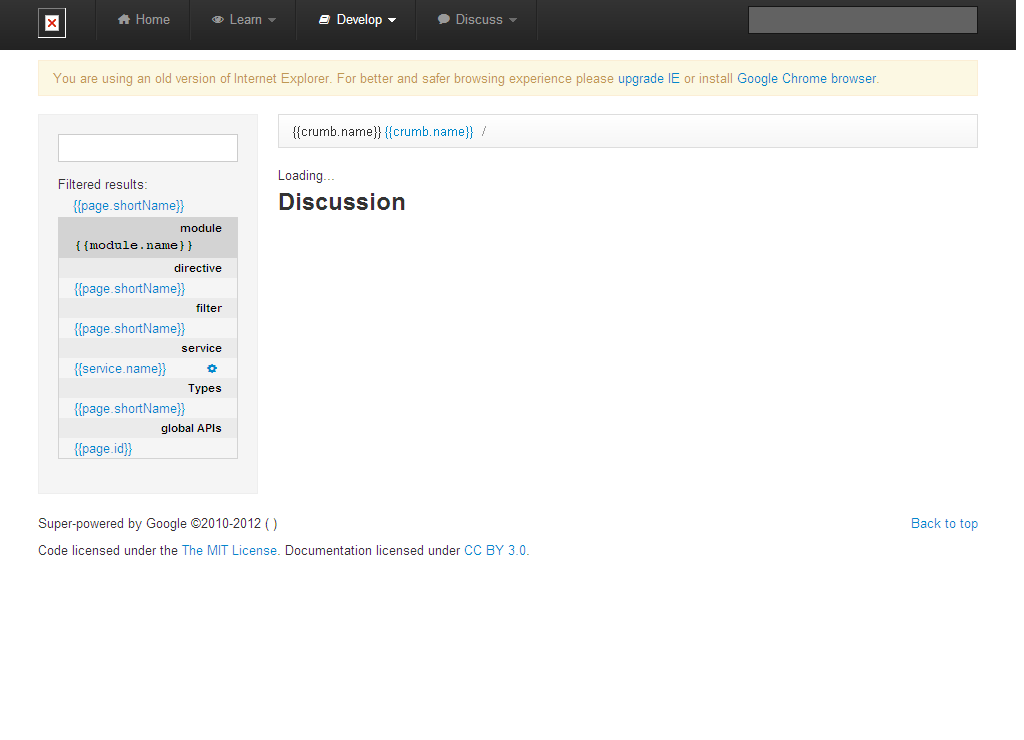Click the gear icon next to {{service.name}}
The width and height of the screenshot is (1024, 740).
pyautogui.click(x=212, y=368)
